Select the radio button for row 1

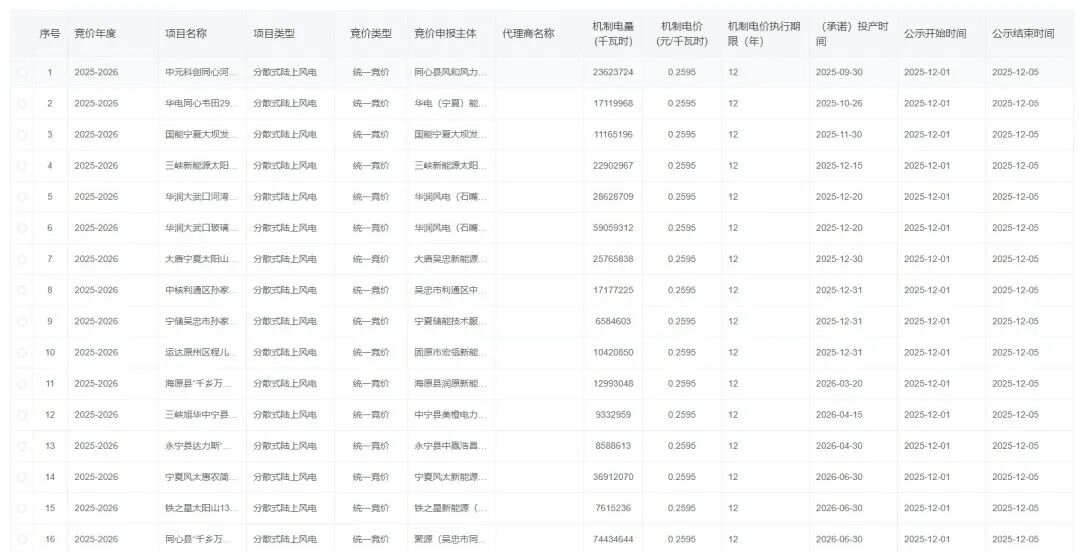22,72
